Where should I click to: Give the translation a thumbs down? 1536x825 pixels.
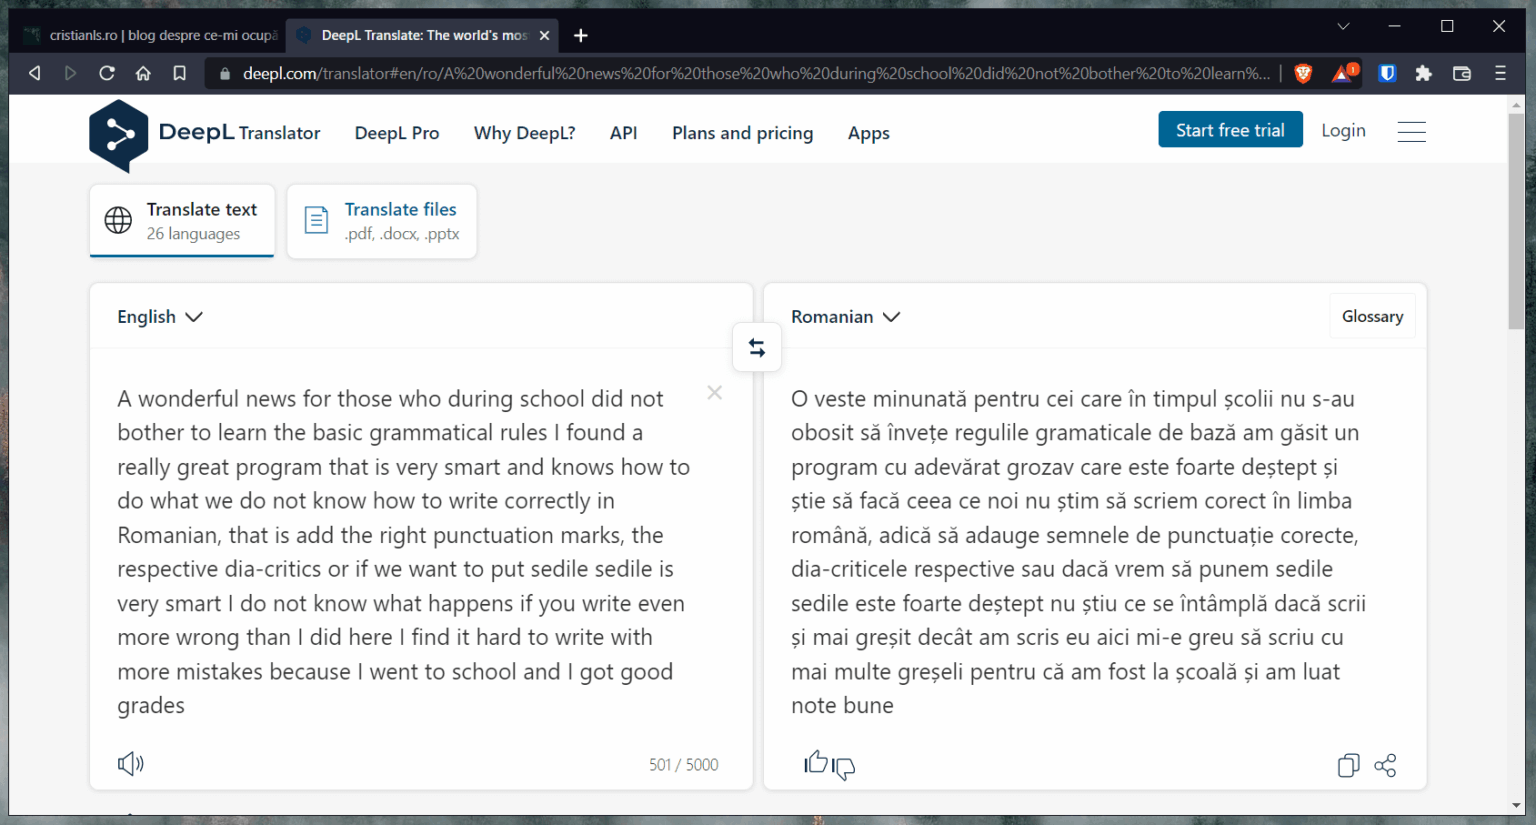click(x=844, y=767)
